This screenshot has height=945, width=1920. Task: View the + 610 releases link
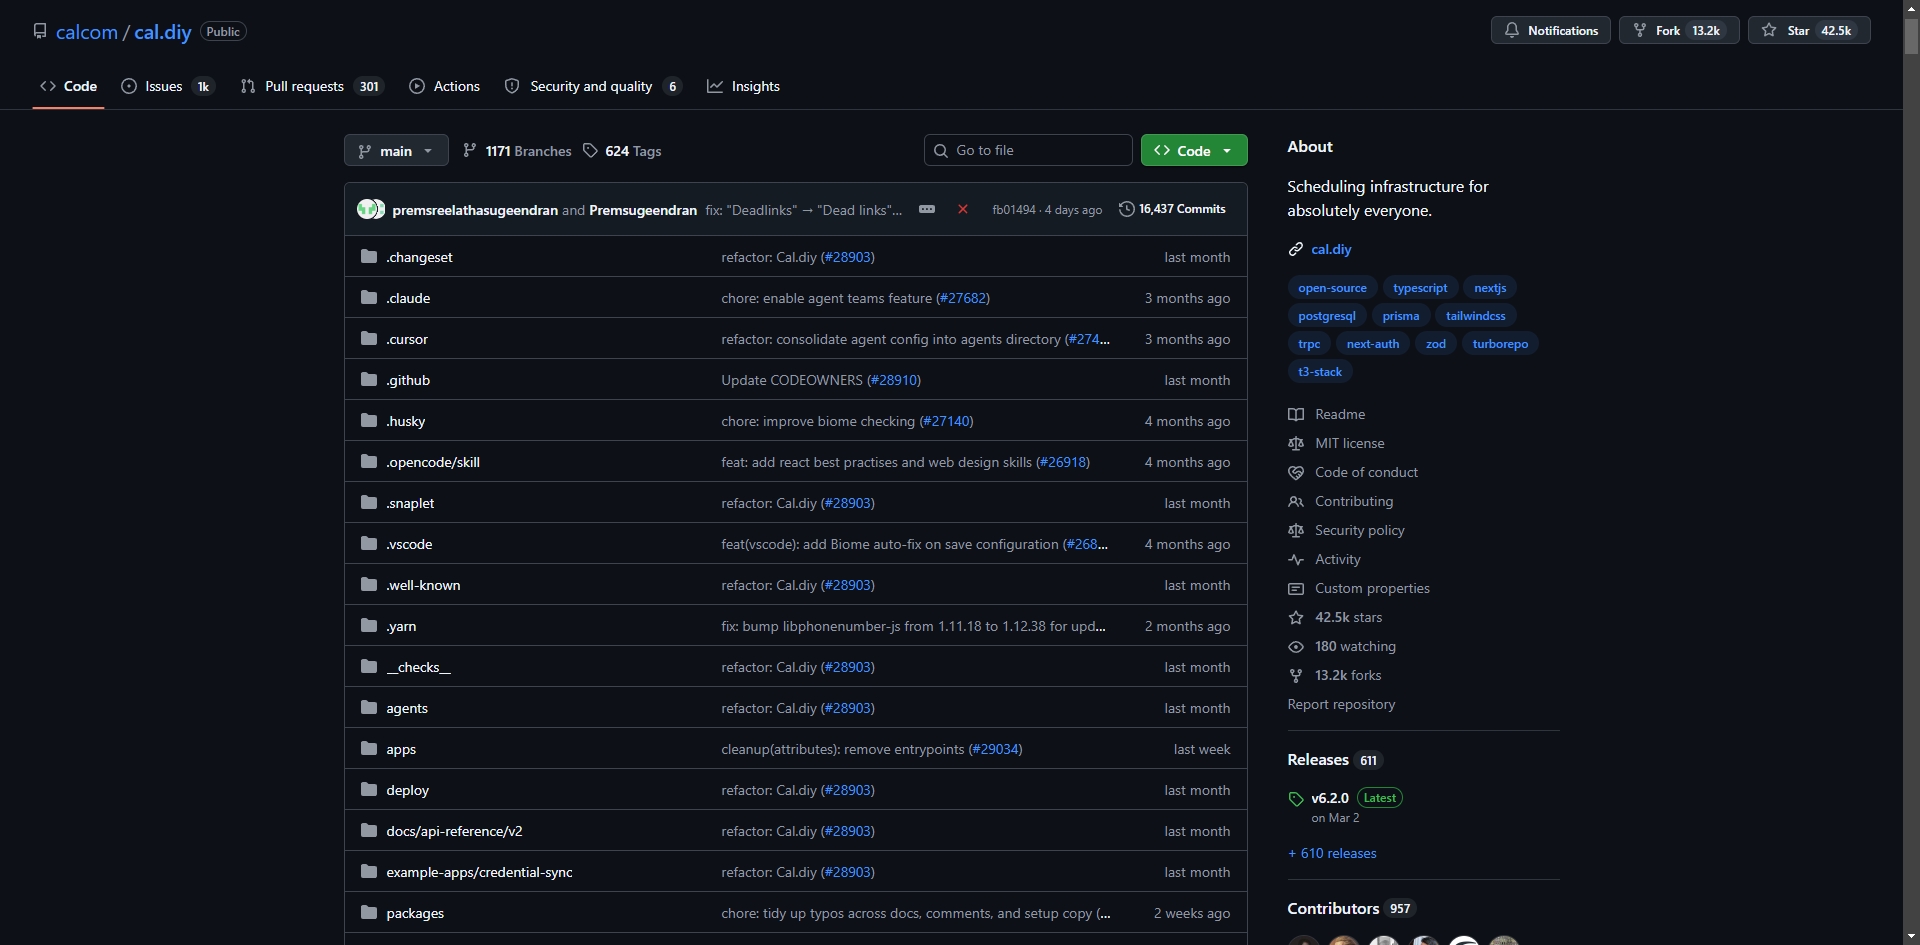coord(1332,853)
